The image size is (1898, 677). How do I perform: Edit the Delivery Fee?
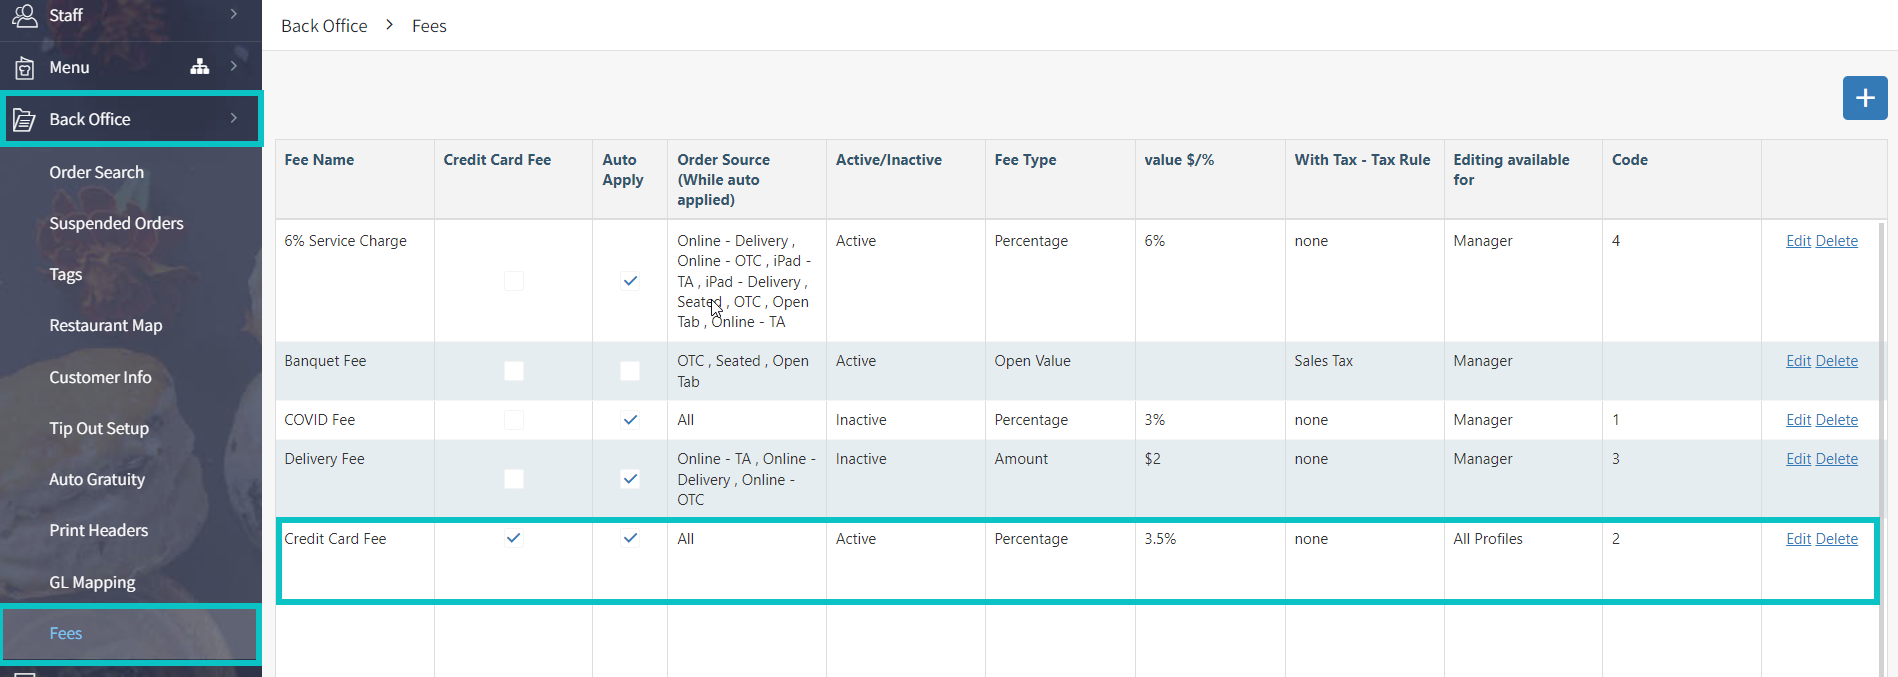pos(1798,459)
